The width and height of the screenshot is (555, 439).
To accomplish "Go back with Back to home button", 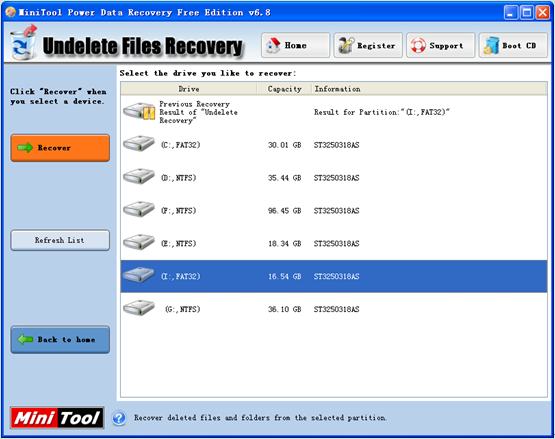I will 60,340.
